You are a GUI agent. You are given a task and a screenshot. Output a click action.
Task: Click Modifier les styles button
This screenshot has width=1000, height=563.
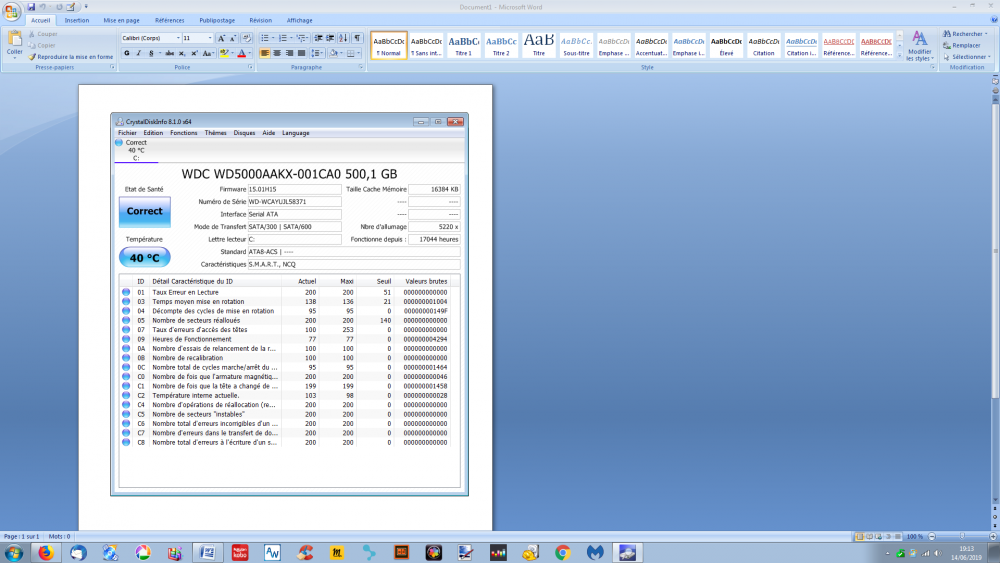click(x=919, y=45)
